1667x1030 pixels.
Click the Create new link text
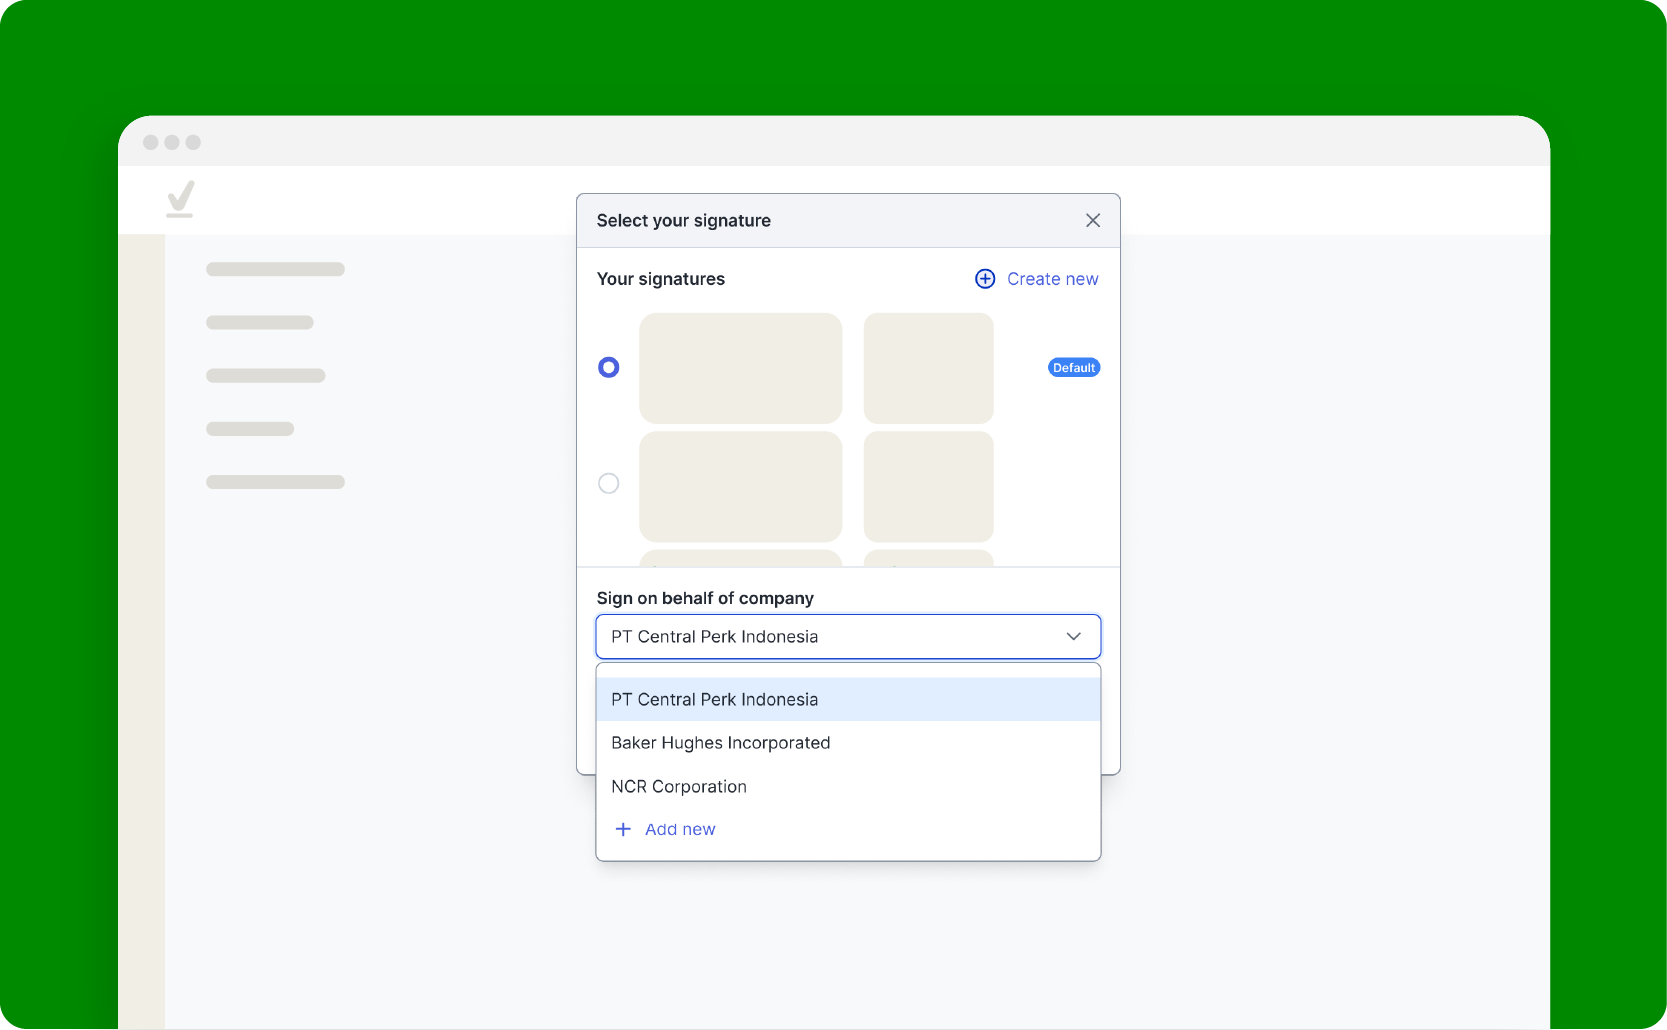[x=1052, y=279]
